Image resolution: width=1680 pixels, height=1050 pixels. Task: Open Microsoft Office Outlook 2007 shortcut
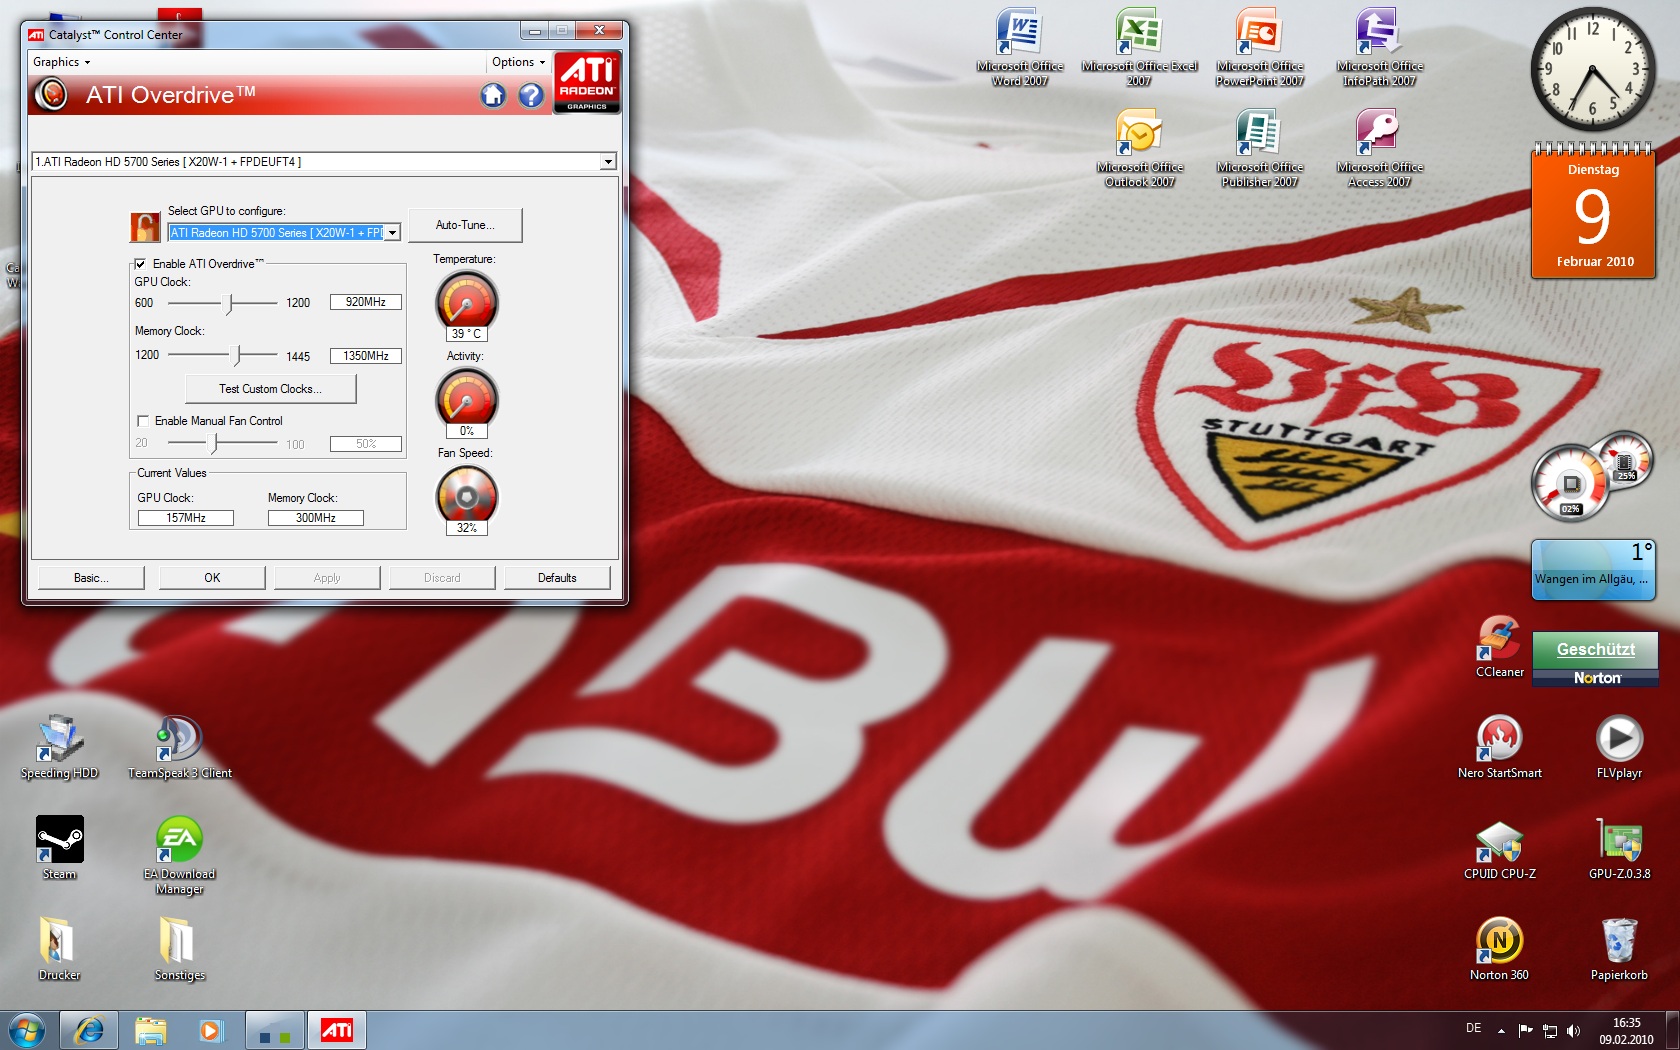1139,148
